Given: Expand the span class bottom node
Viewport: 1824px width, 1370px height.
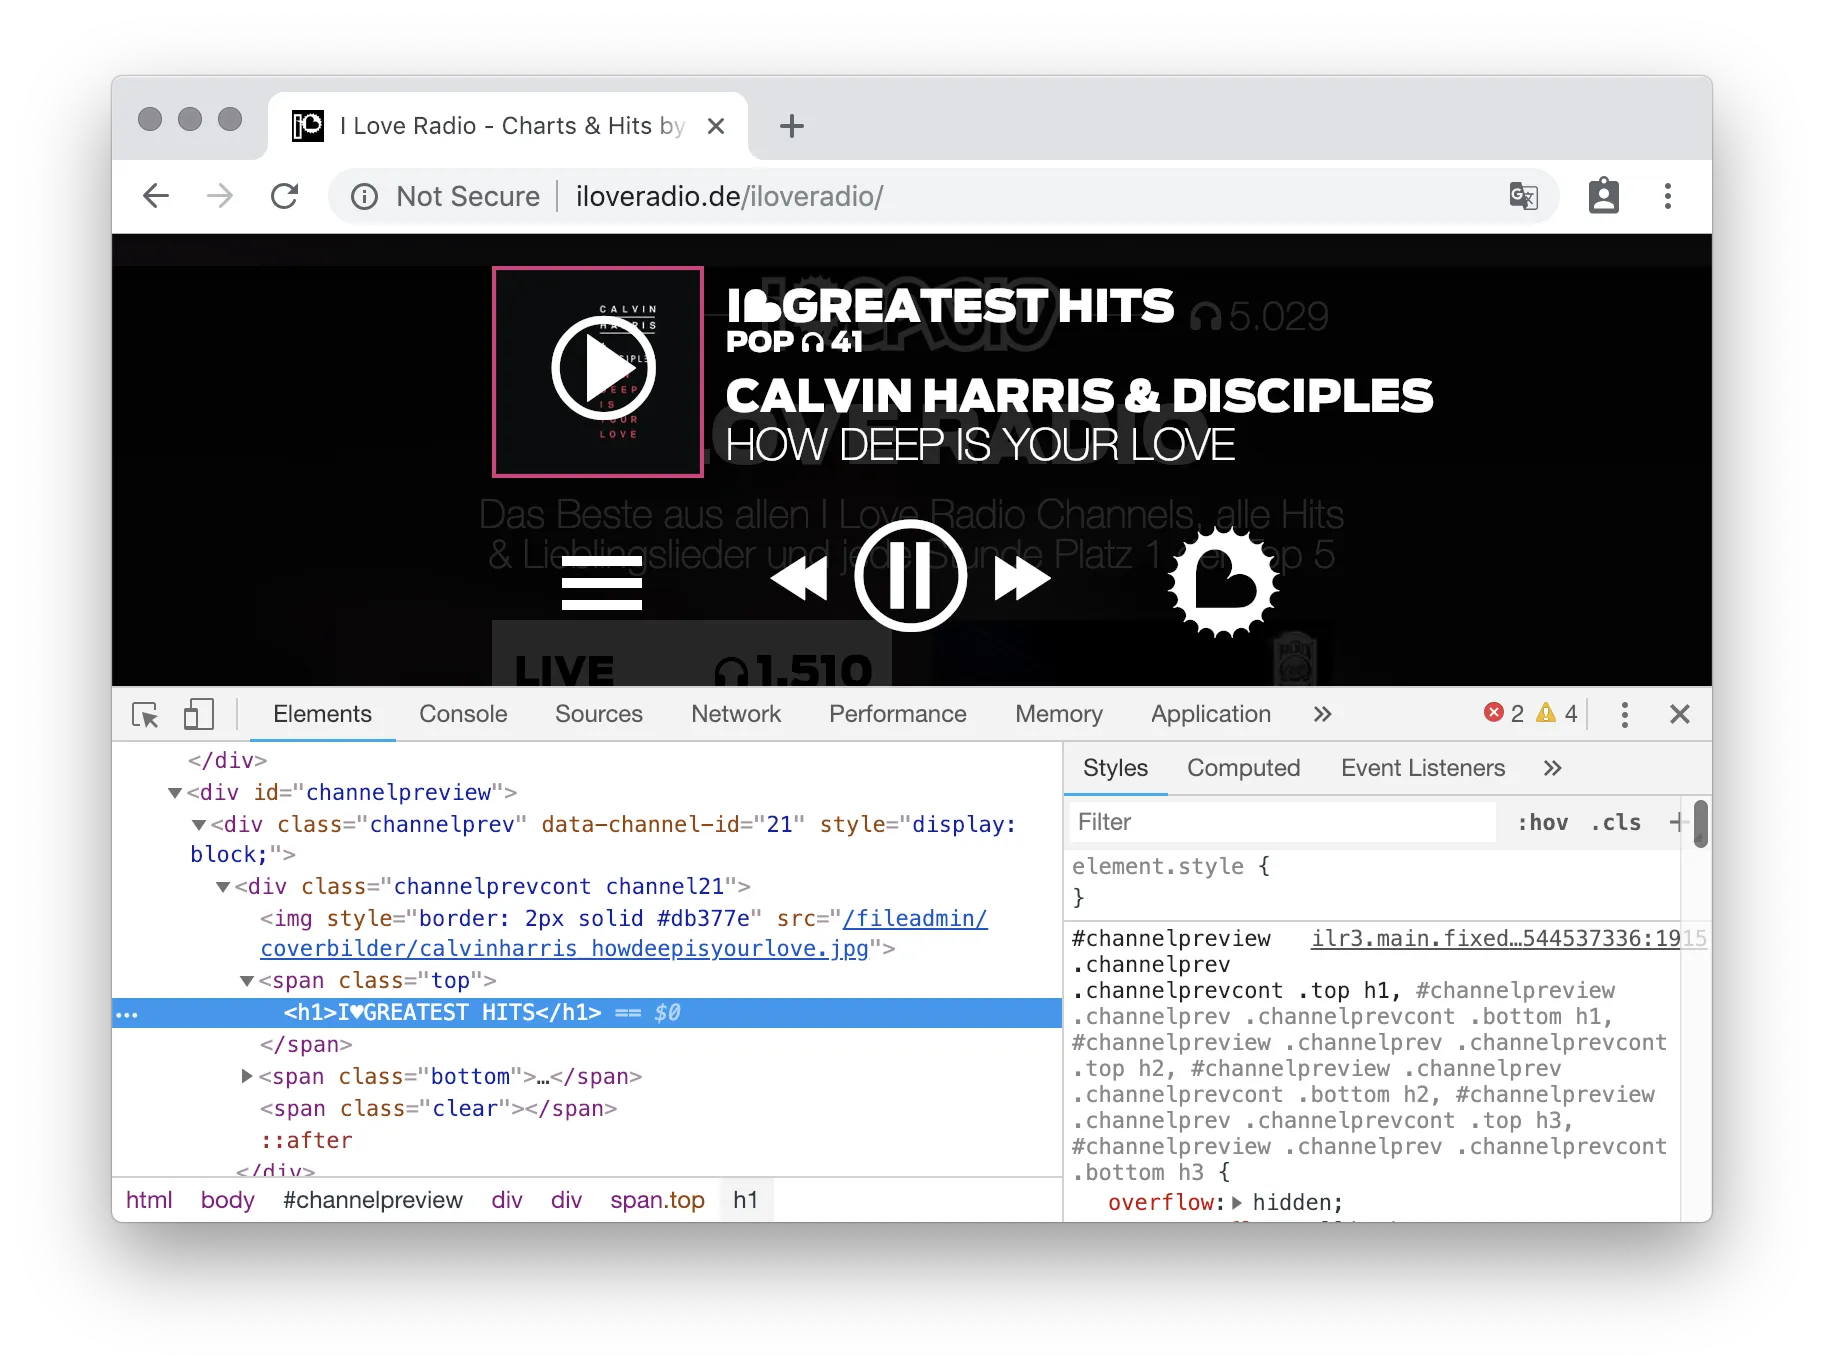Looking at the screenshot, I should 247,1076.
